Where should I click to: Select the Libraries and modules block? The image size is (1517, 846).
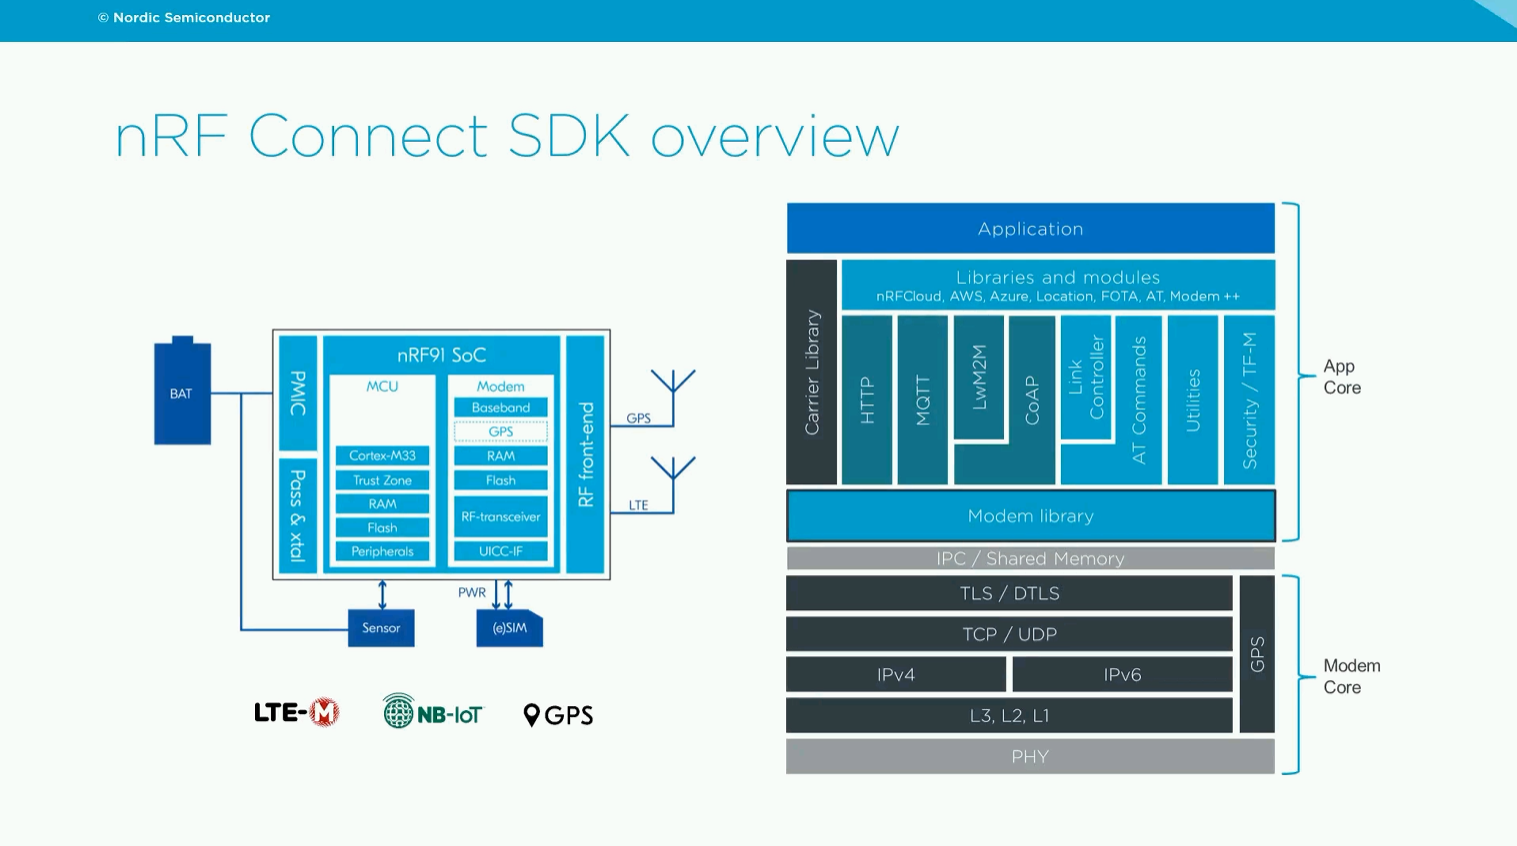1058,285
